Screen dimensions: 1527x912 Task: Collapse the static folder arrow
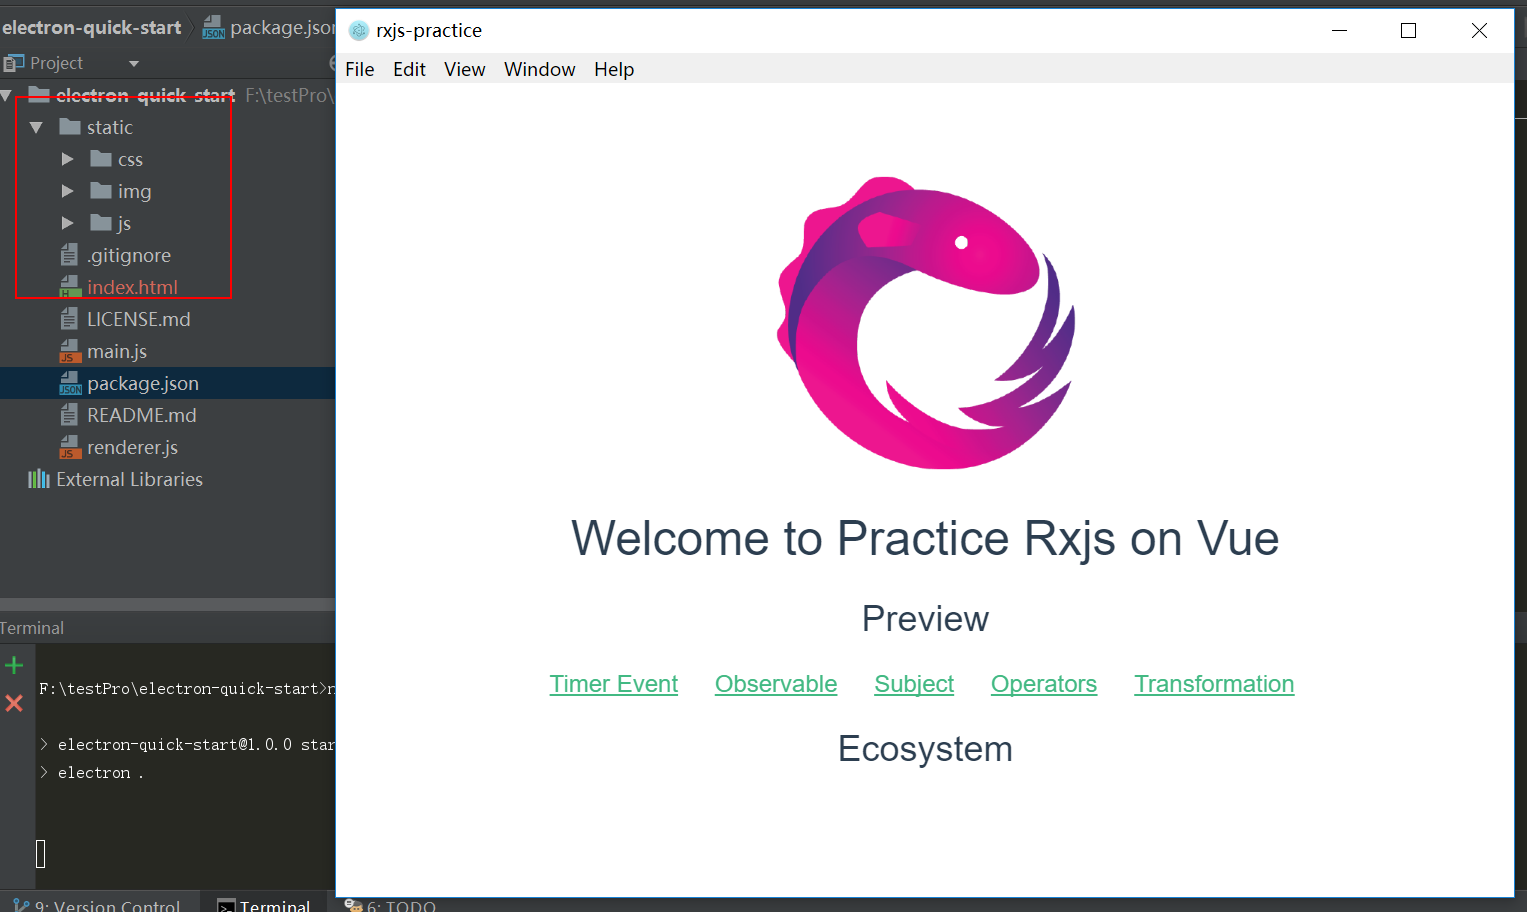click(x=36, y=127)
